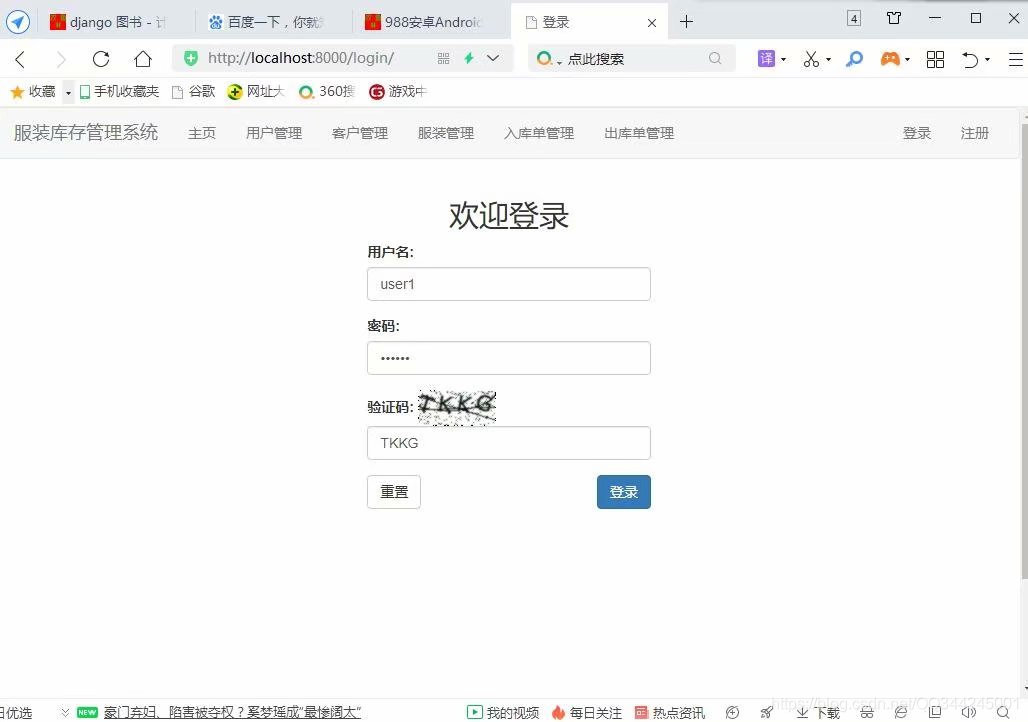1028x722 pixels.
Task: Open 入库单管理 nav item
Action: pos(539,133)
